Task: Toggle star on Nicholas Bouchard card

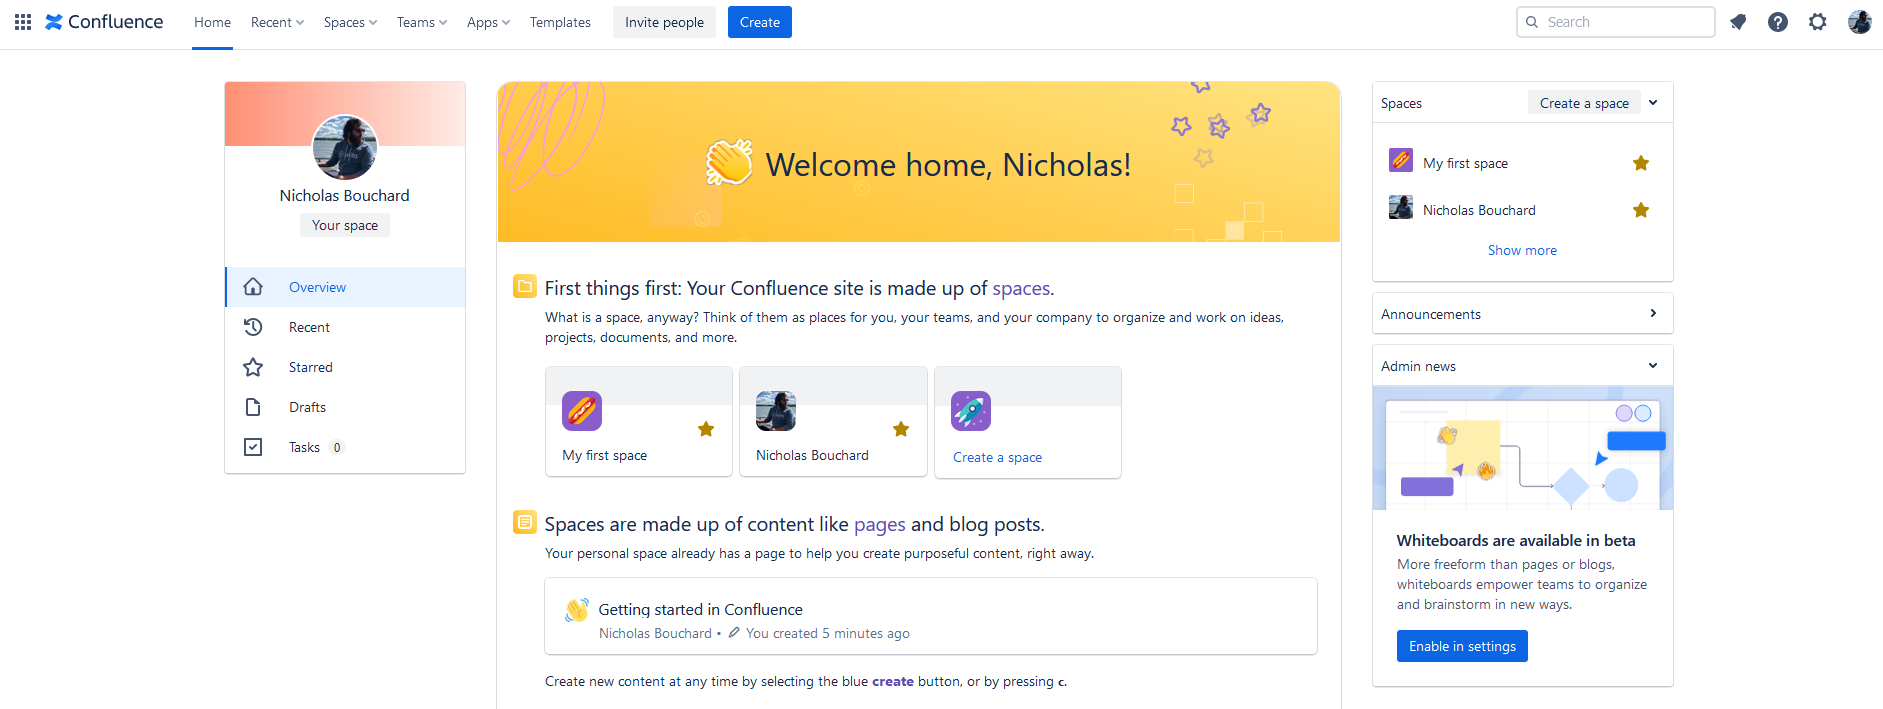Action: click(x=901, y=429)
